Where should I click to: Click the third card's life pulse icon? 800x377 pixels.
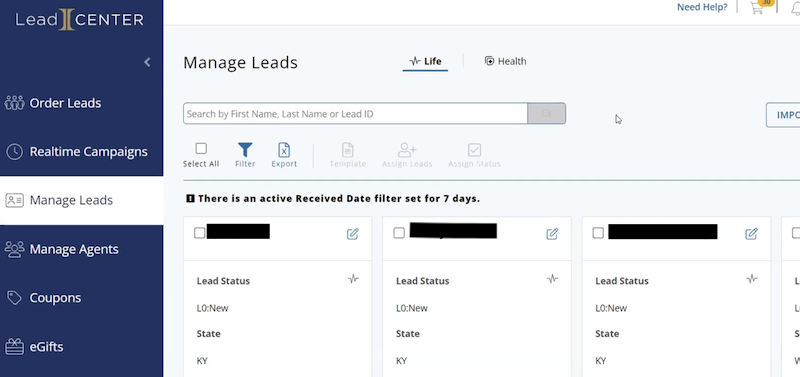(752, 279)
